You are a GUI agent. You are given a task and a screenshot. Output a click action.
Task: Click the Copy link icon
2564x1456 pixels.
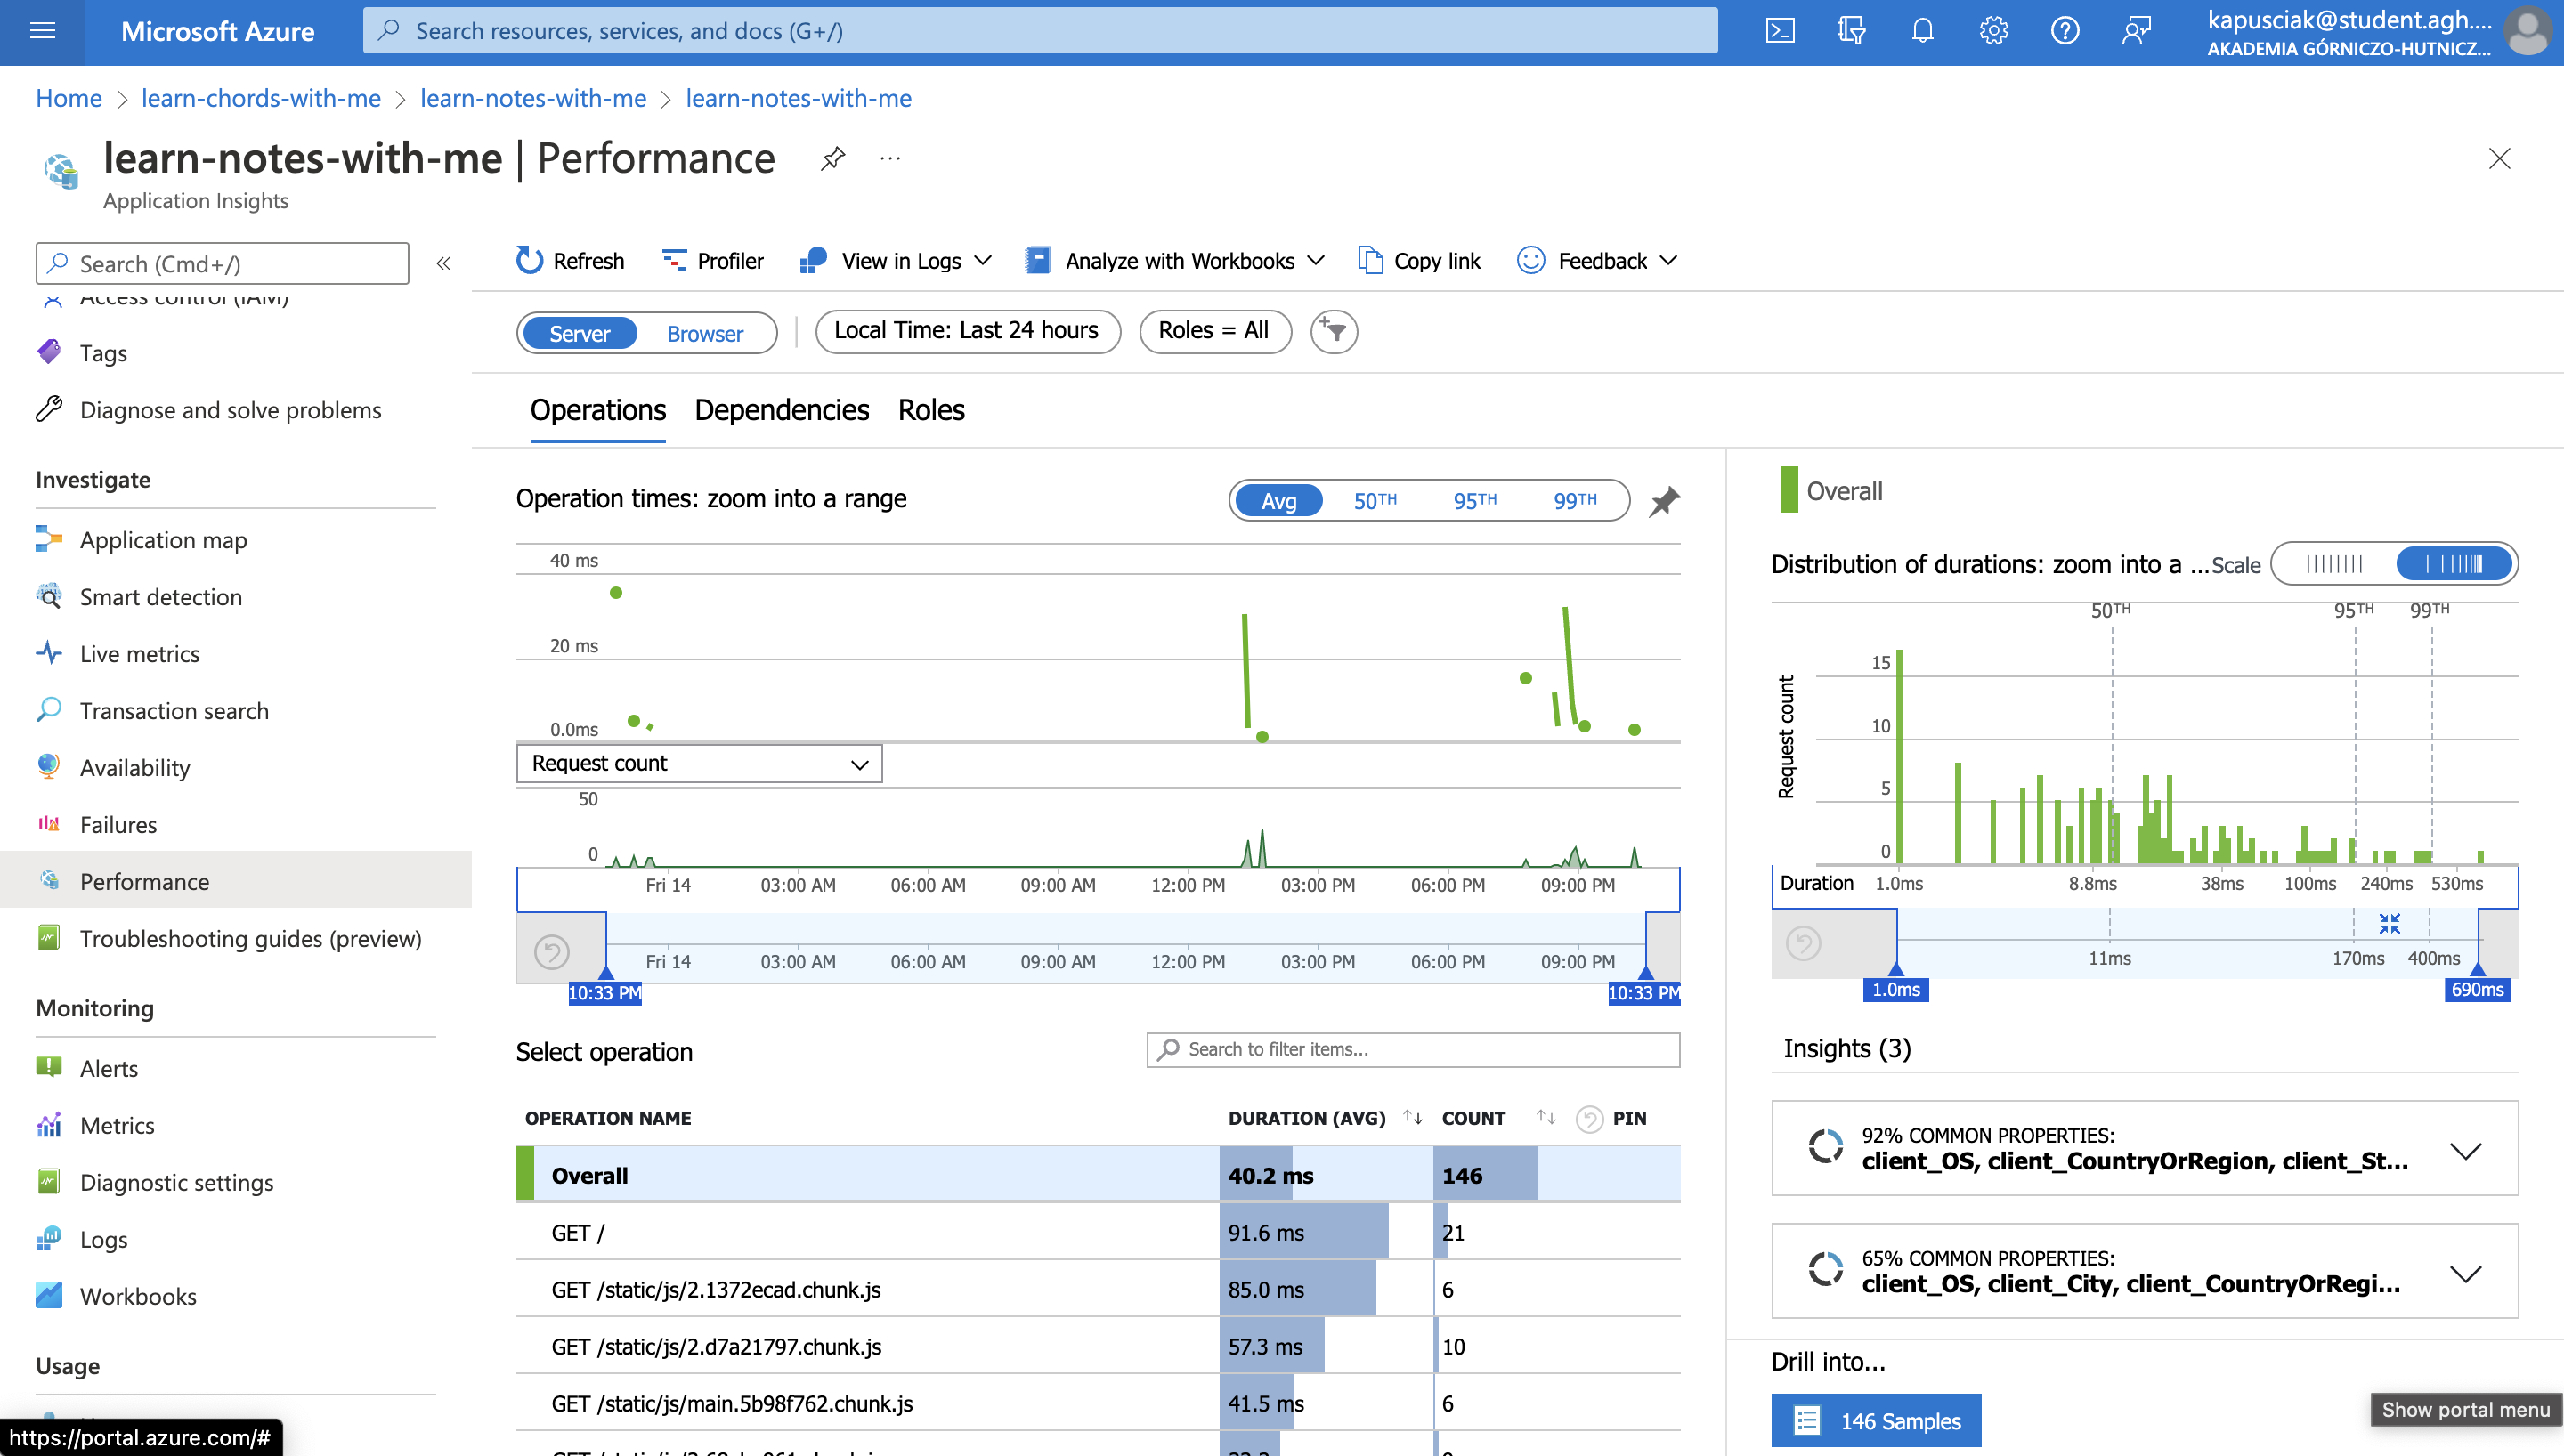click(x=1370, y=260)
